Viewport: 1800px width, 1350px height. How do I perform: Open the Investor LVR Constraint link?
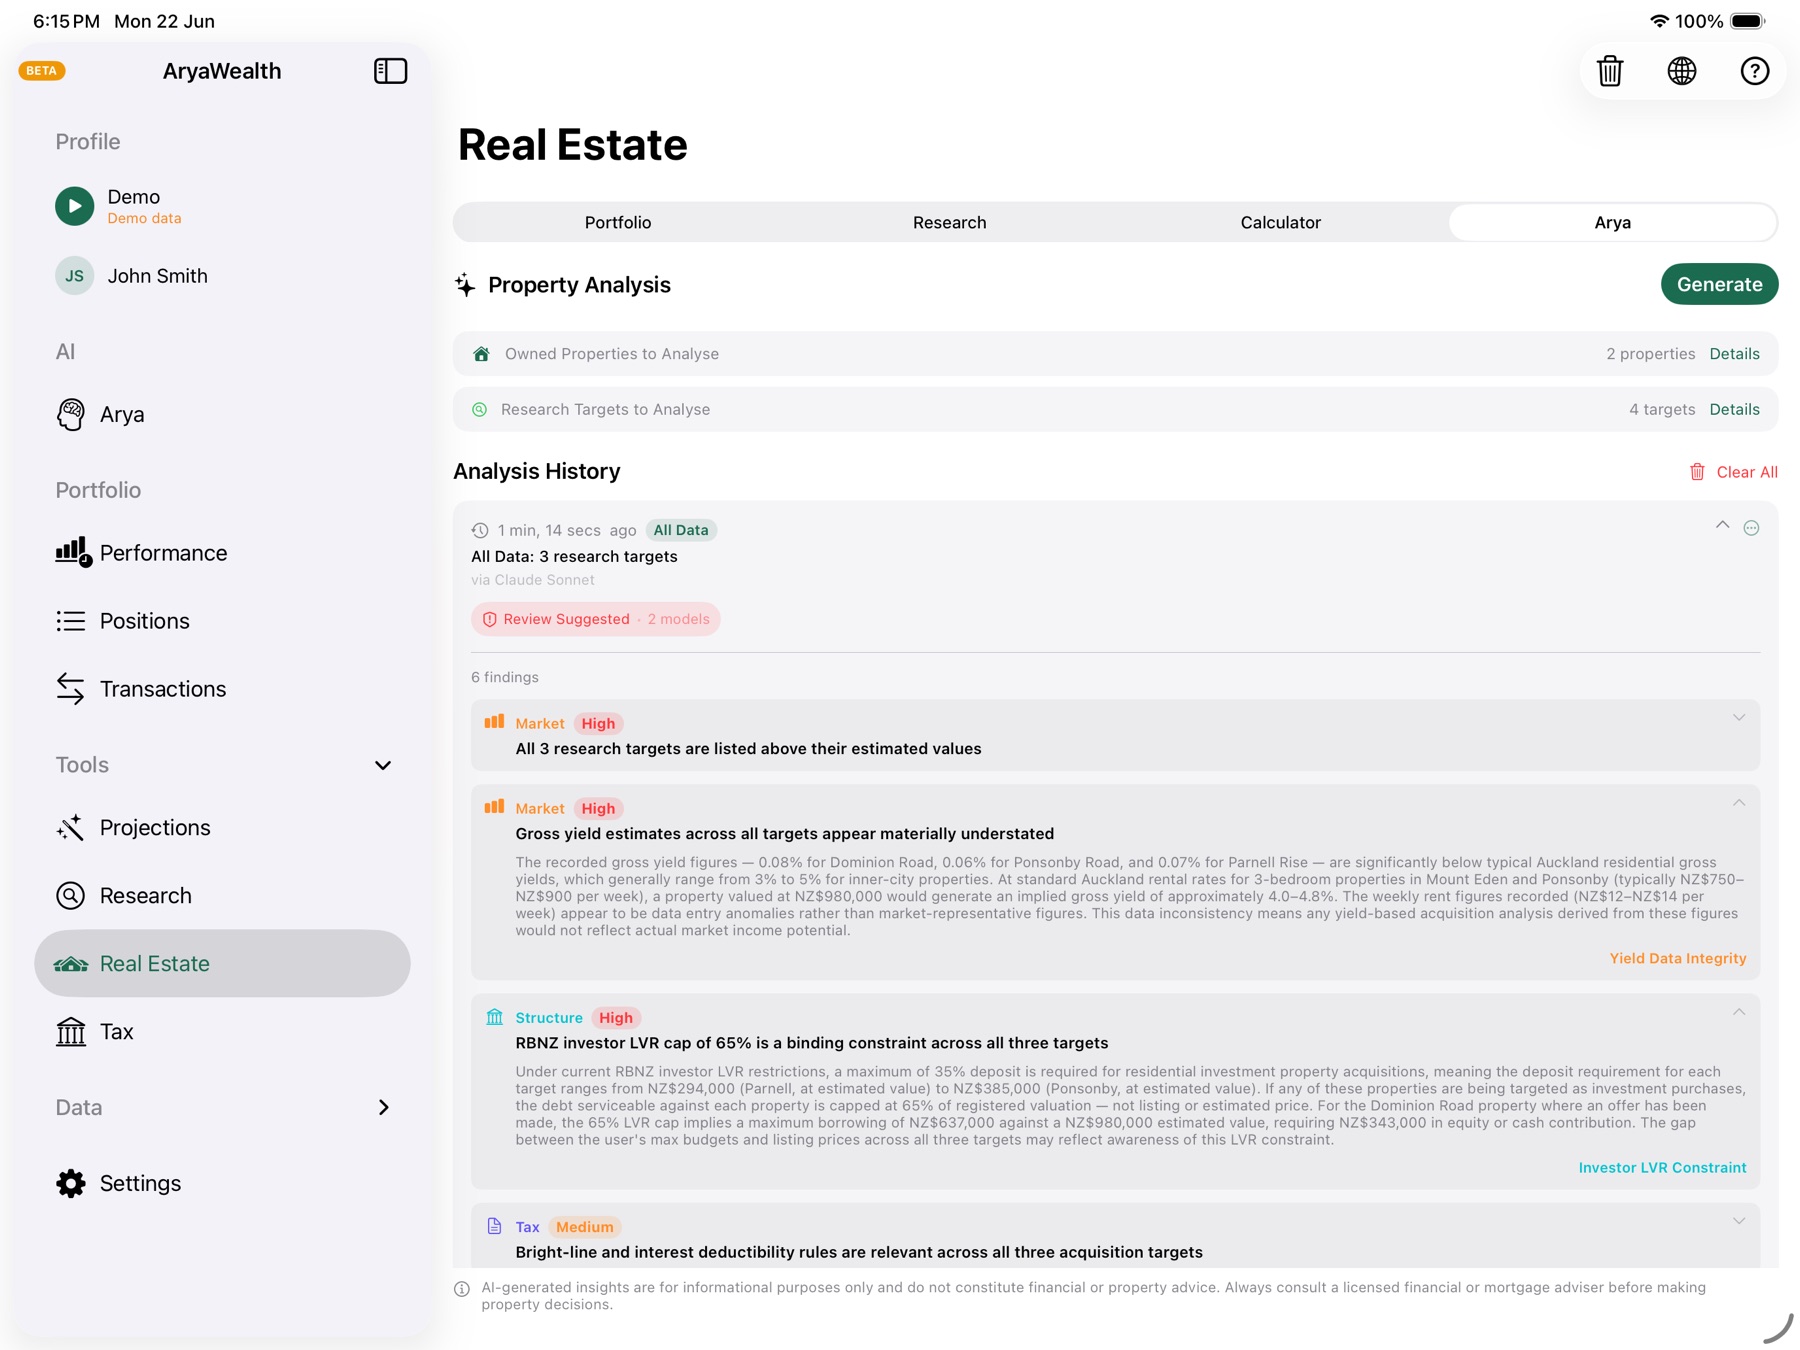click(1662, 1167)
